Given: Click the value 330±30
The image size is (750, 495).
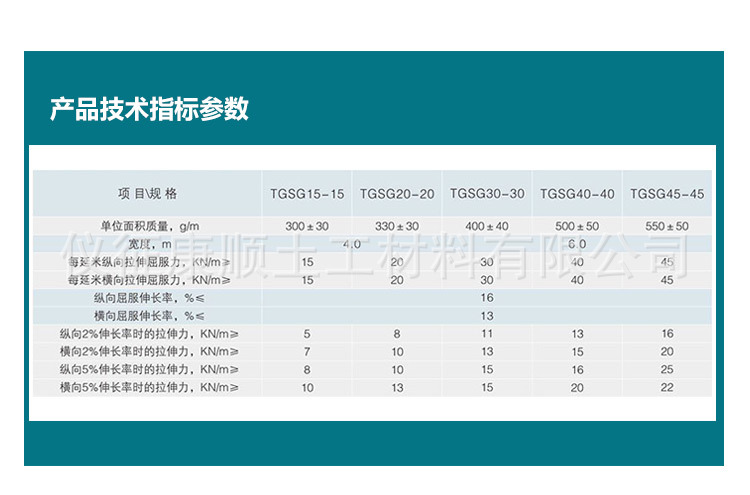Looking at the screenshot, I should [397, 226].
